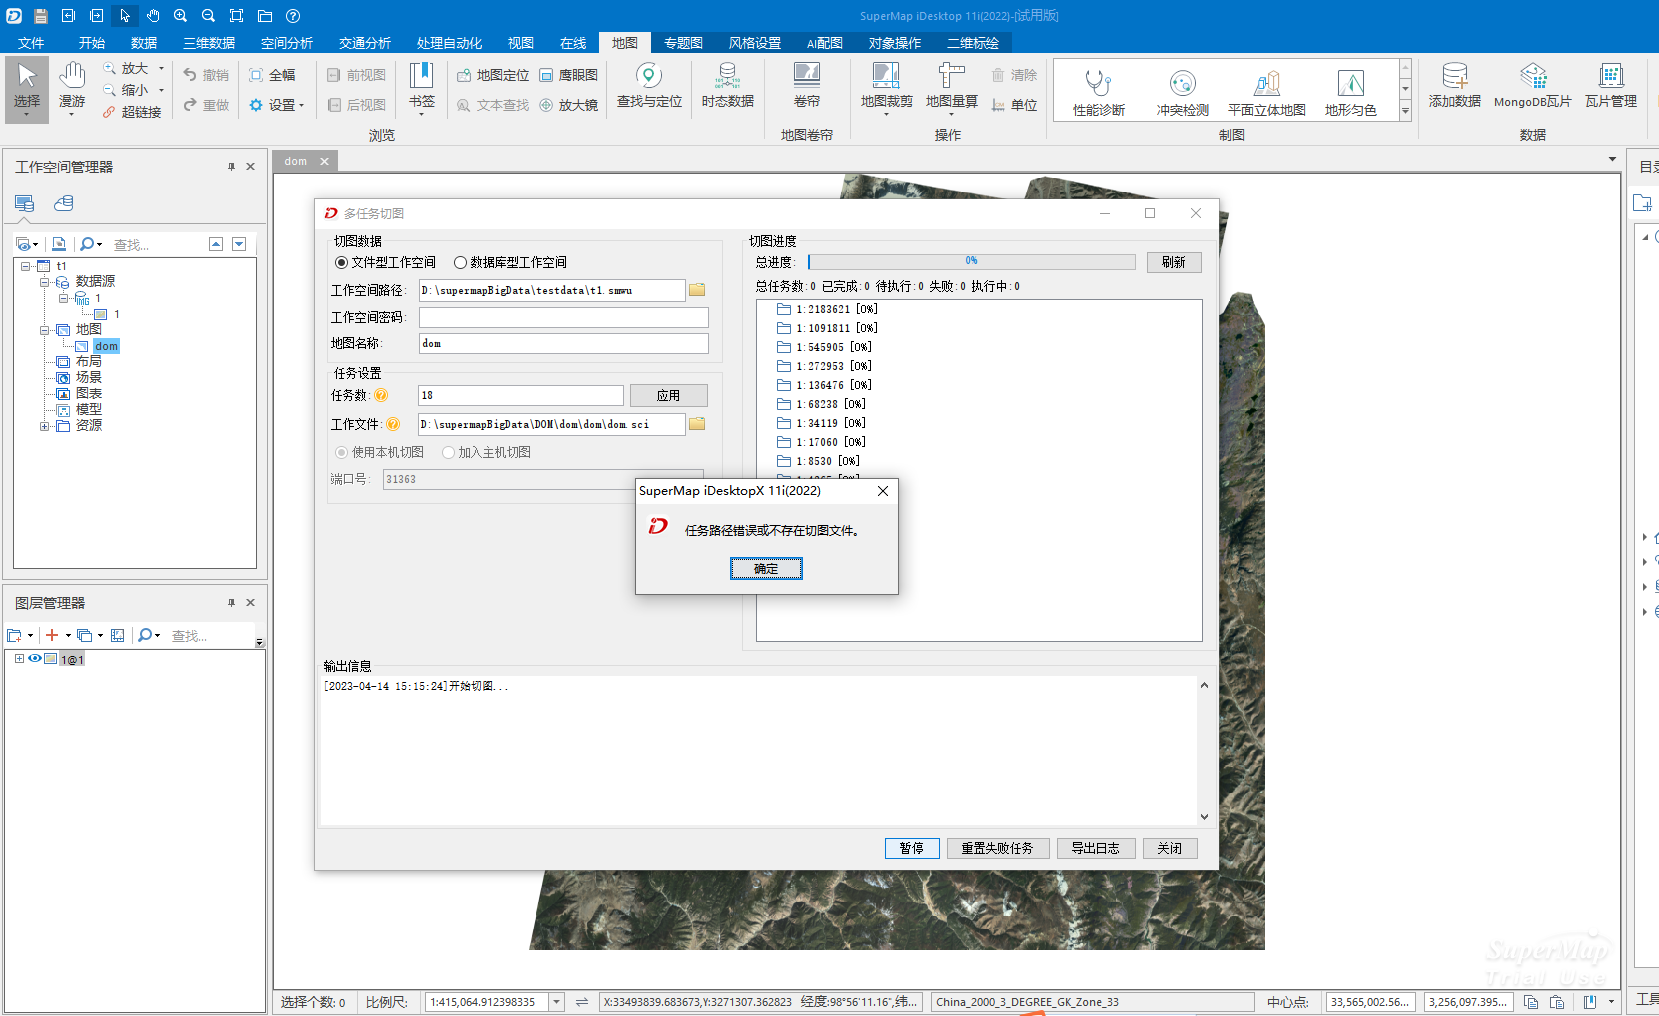Viewport: 1659px width, 1016px height.
Task: Click the 工作空间密码 password field
Action: click(x=564, y=317)
